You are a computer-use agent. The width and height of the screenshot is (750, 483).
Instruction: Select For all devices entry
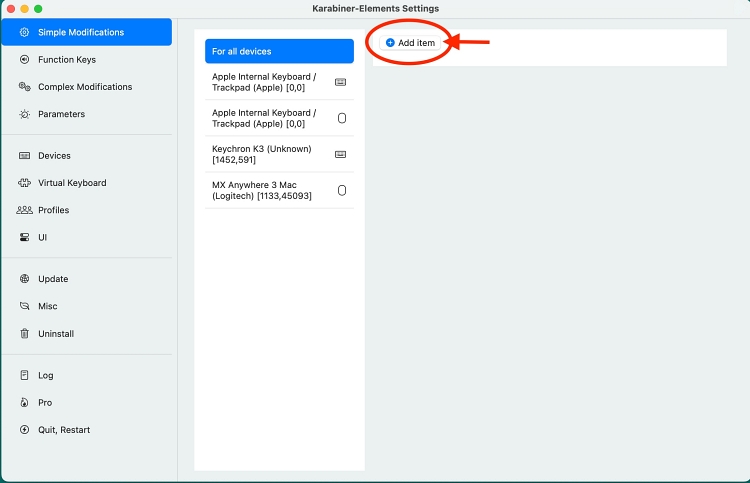click(x=279, y=51)
